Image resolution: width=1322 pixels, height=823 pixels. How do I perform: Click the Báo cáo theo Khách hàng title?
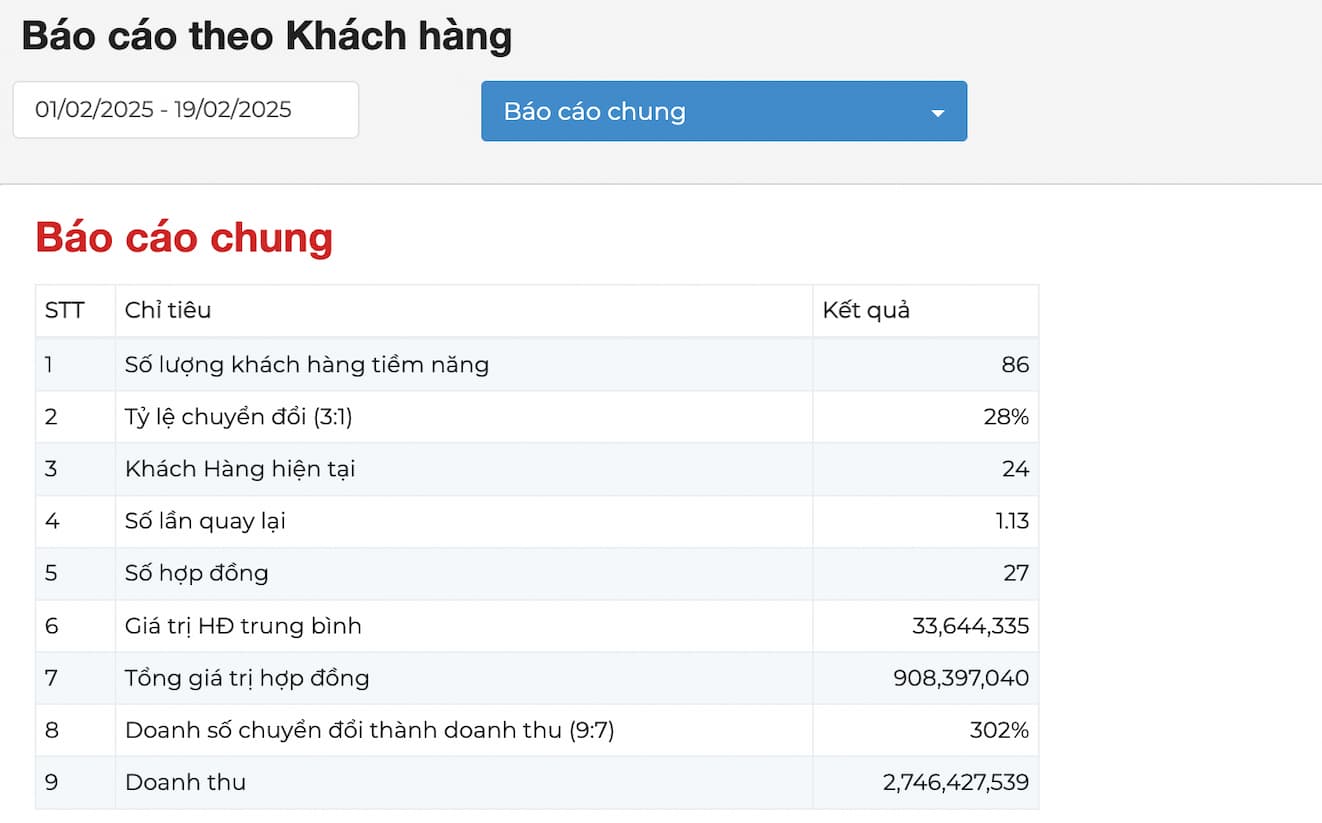tap(266, 36)
